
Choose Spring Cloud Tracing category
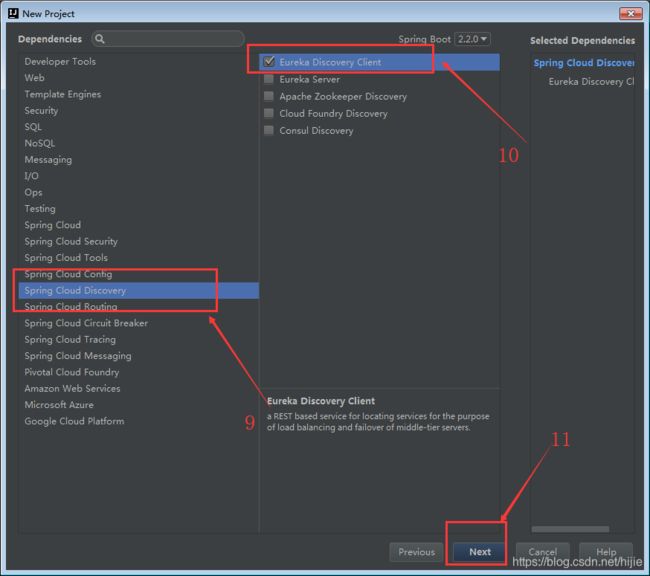click(x=138, y=339)
